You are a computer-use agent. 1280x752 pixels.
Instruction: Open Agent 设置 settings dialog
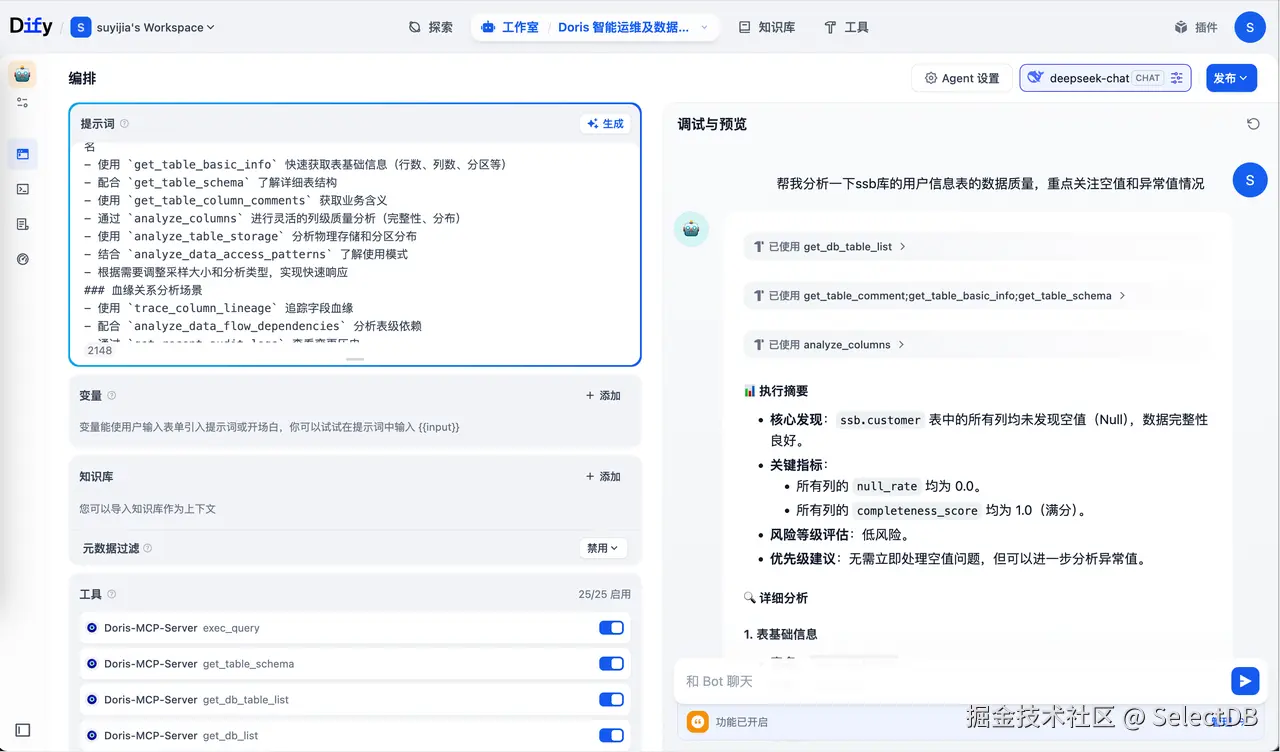coord(961,77)
